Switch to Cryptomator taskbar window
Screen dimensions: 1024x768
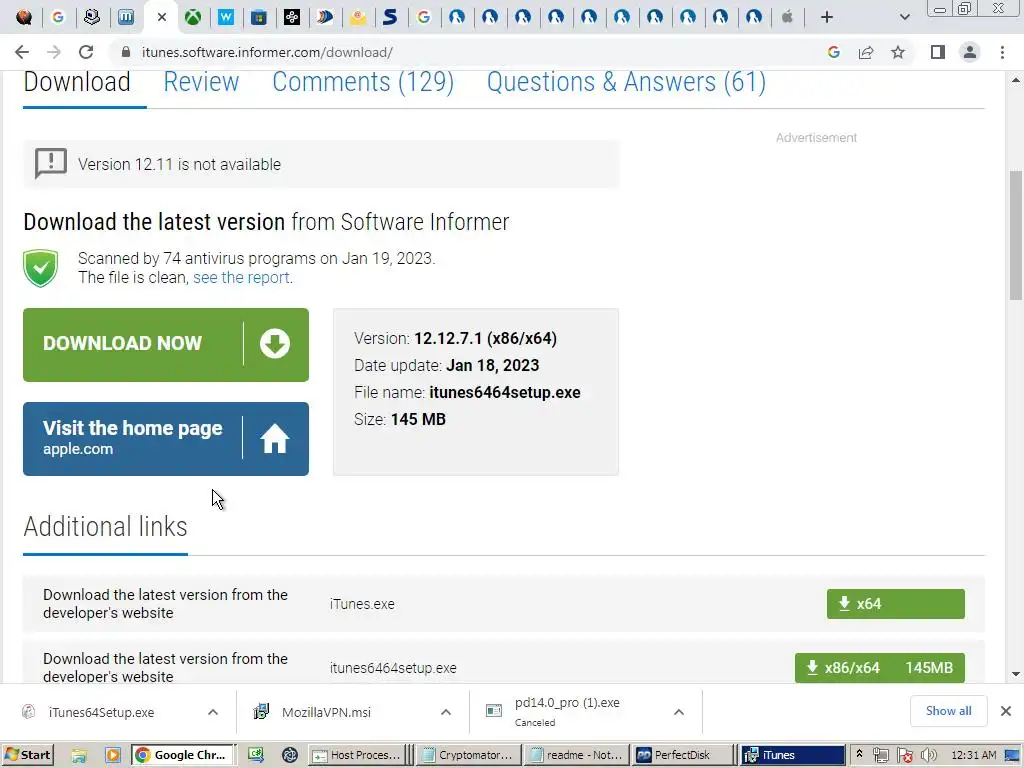pos(468,755)
